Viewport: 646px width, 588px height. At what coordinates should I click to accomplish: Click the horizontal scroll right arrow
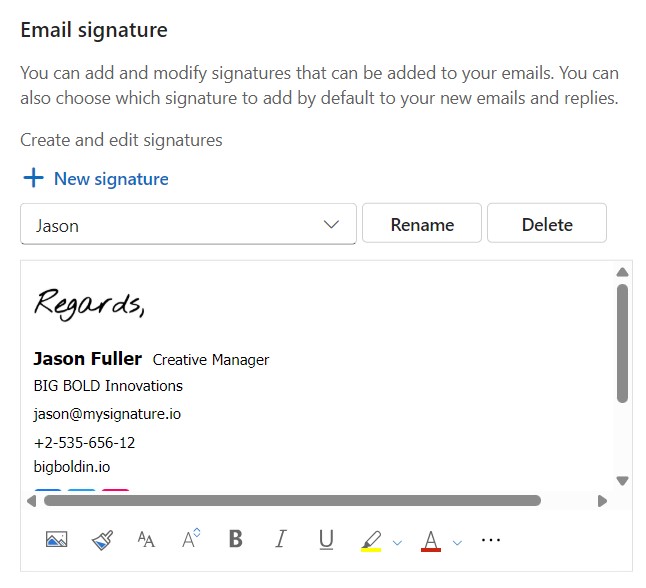click(x=602, y=501)
